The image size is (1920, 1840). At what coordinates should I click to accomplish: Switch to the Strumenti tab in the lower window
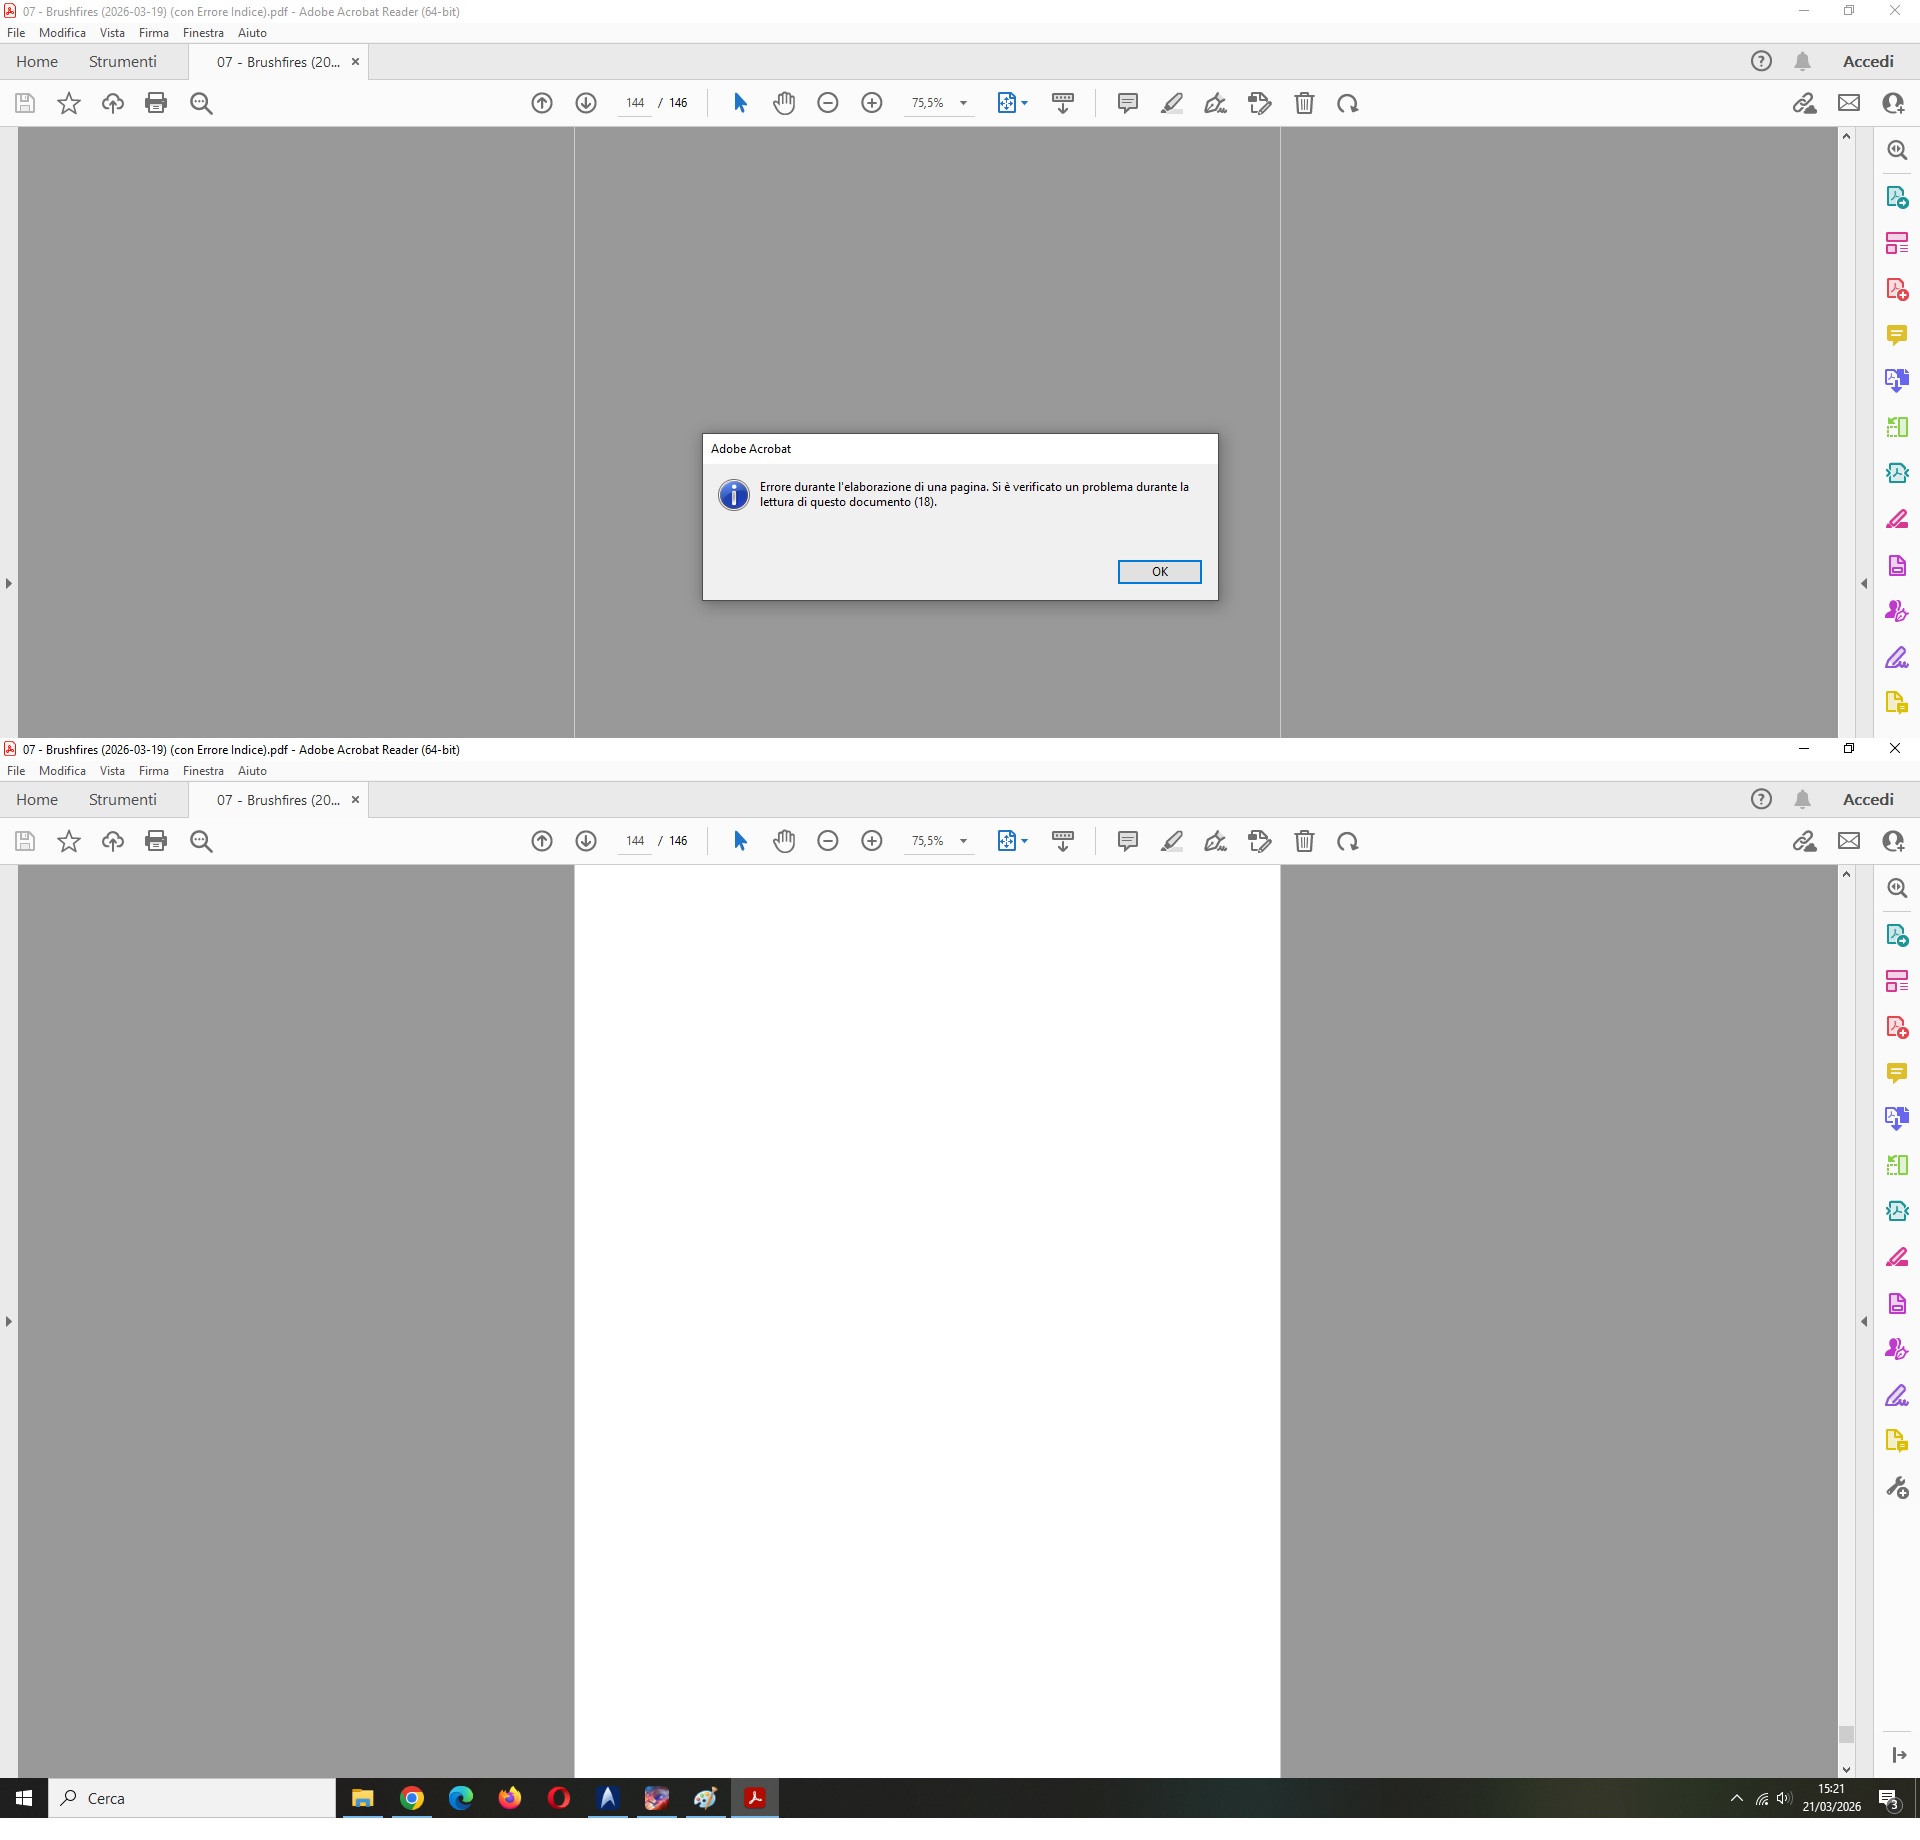tap(122, 800)
